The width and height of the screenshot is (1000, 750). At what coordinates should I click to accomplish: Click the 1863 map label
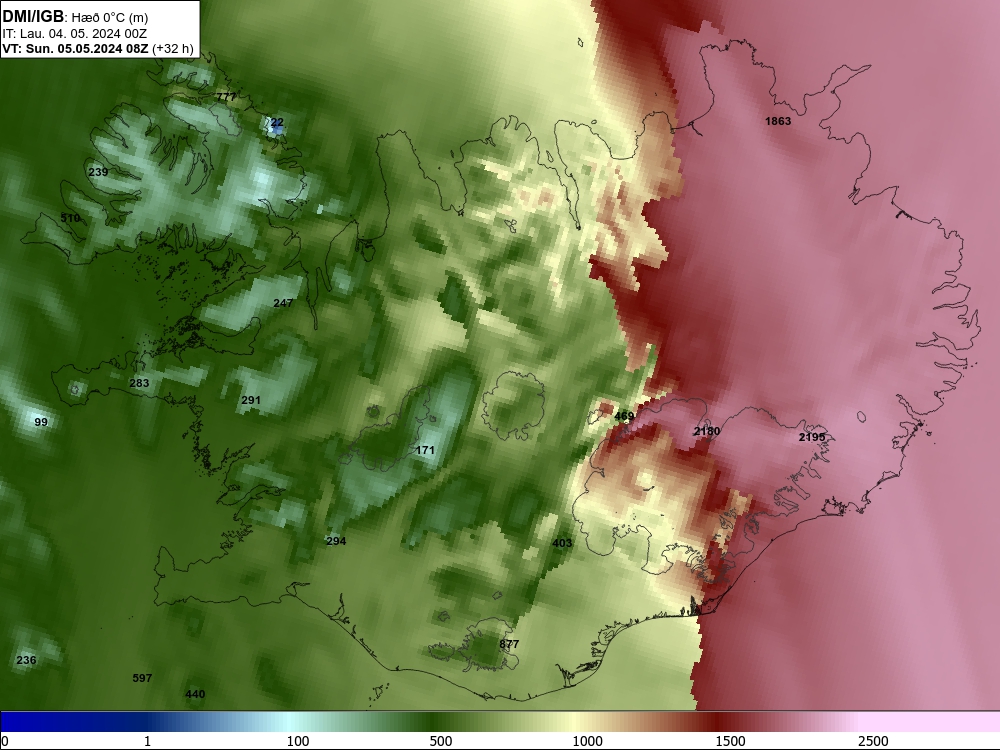coord(778,121)
